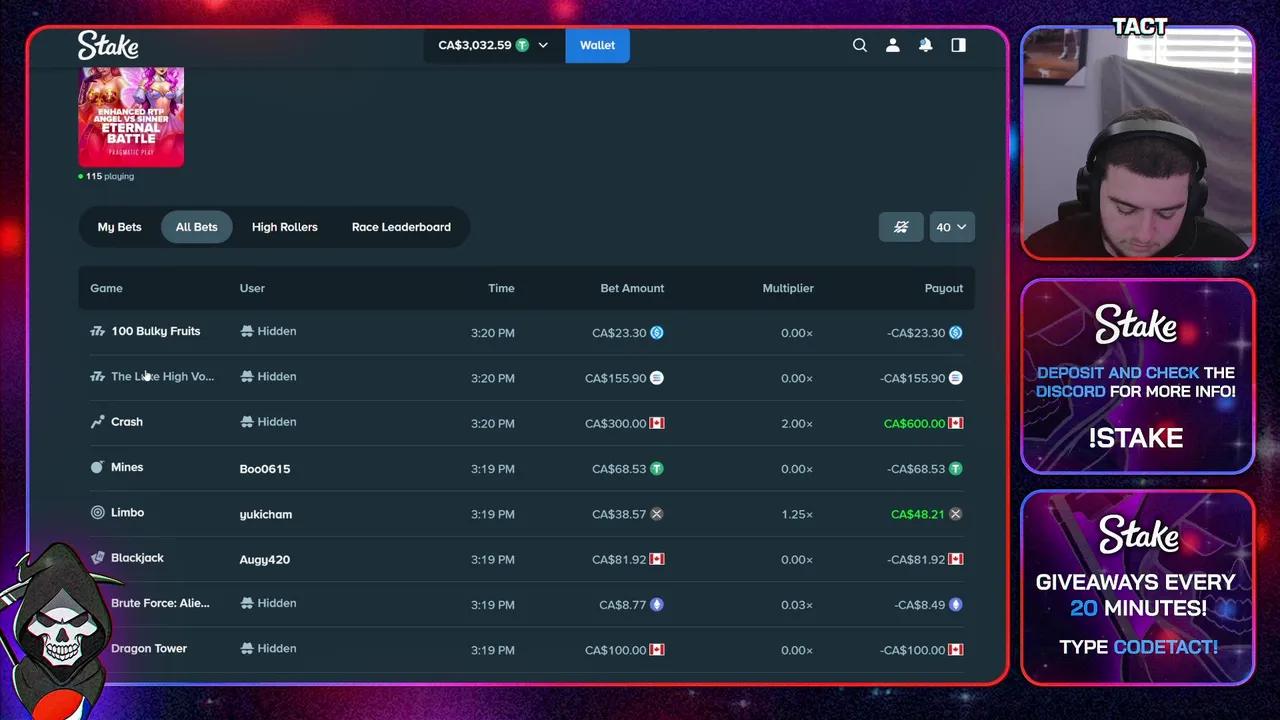The width and height of the screenshot is (1280, 720).
Task: Click the 0.03× multiplier value
Action: pyautogui.click(x=797, y=605)
